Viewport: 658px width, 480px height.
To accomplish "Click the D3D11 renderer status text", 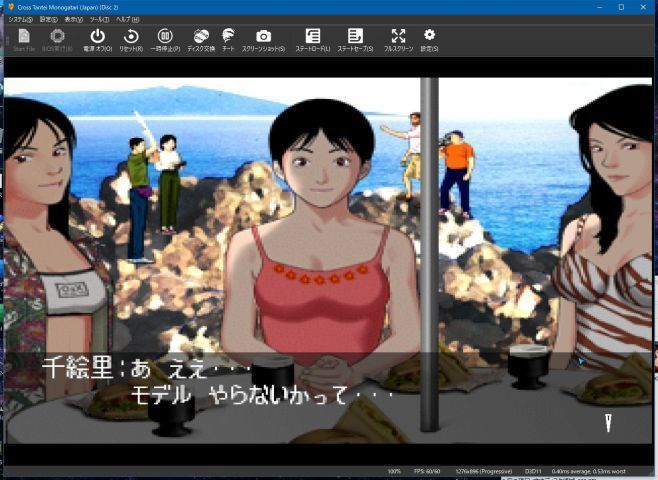I will click(533, 471).
